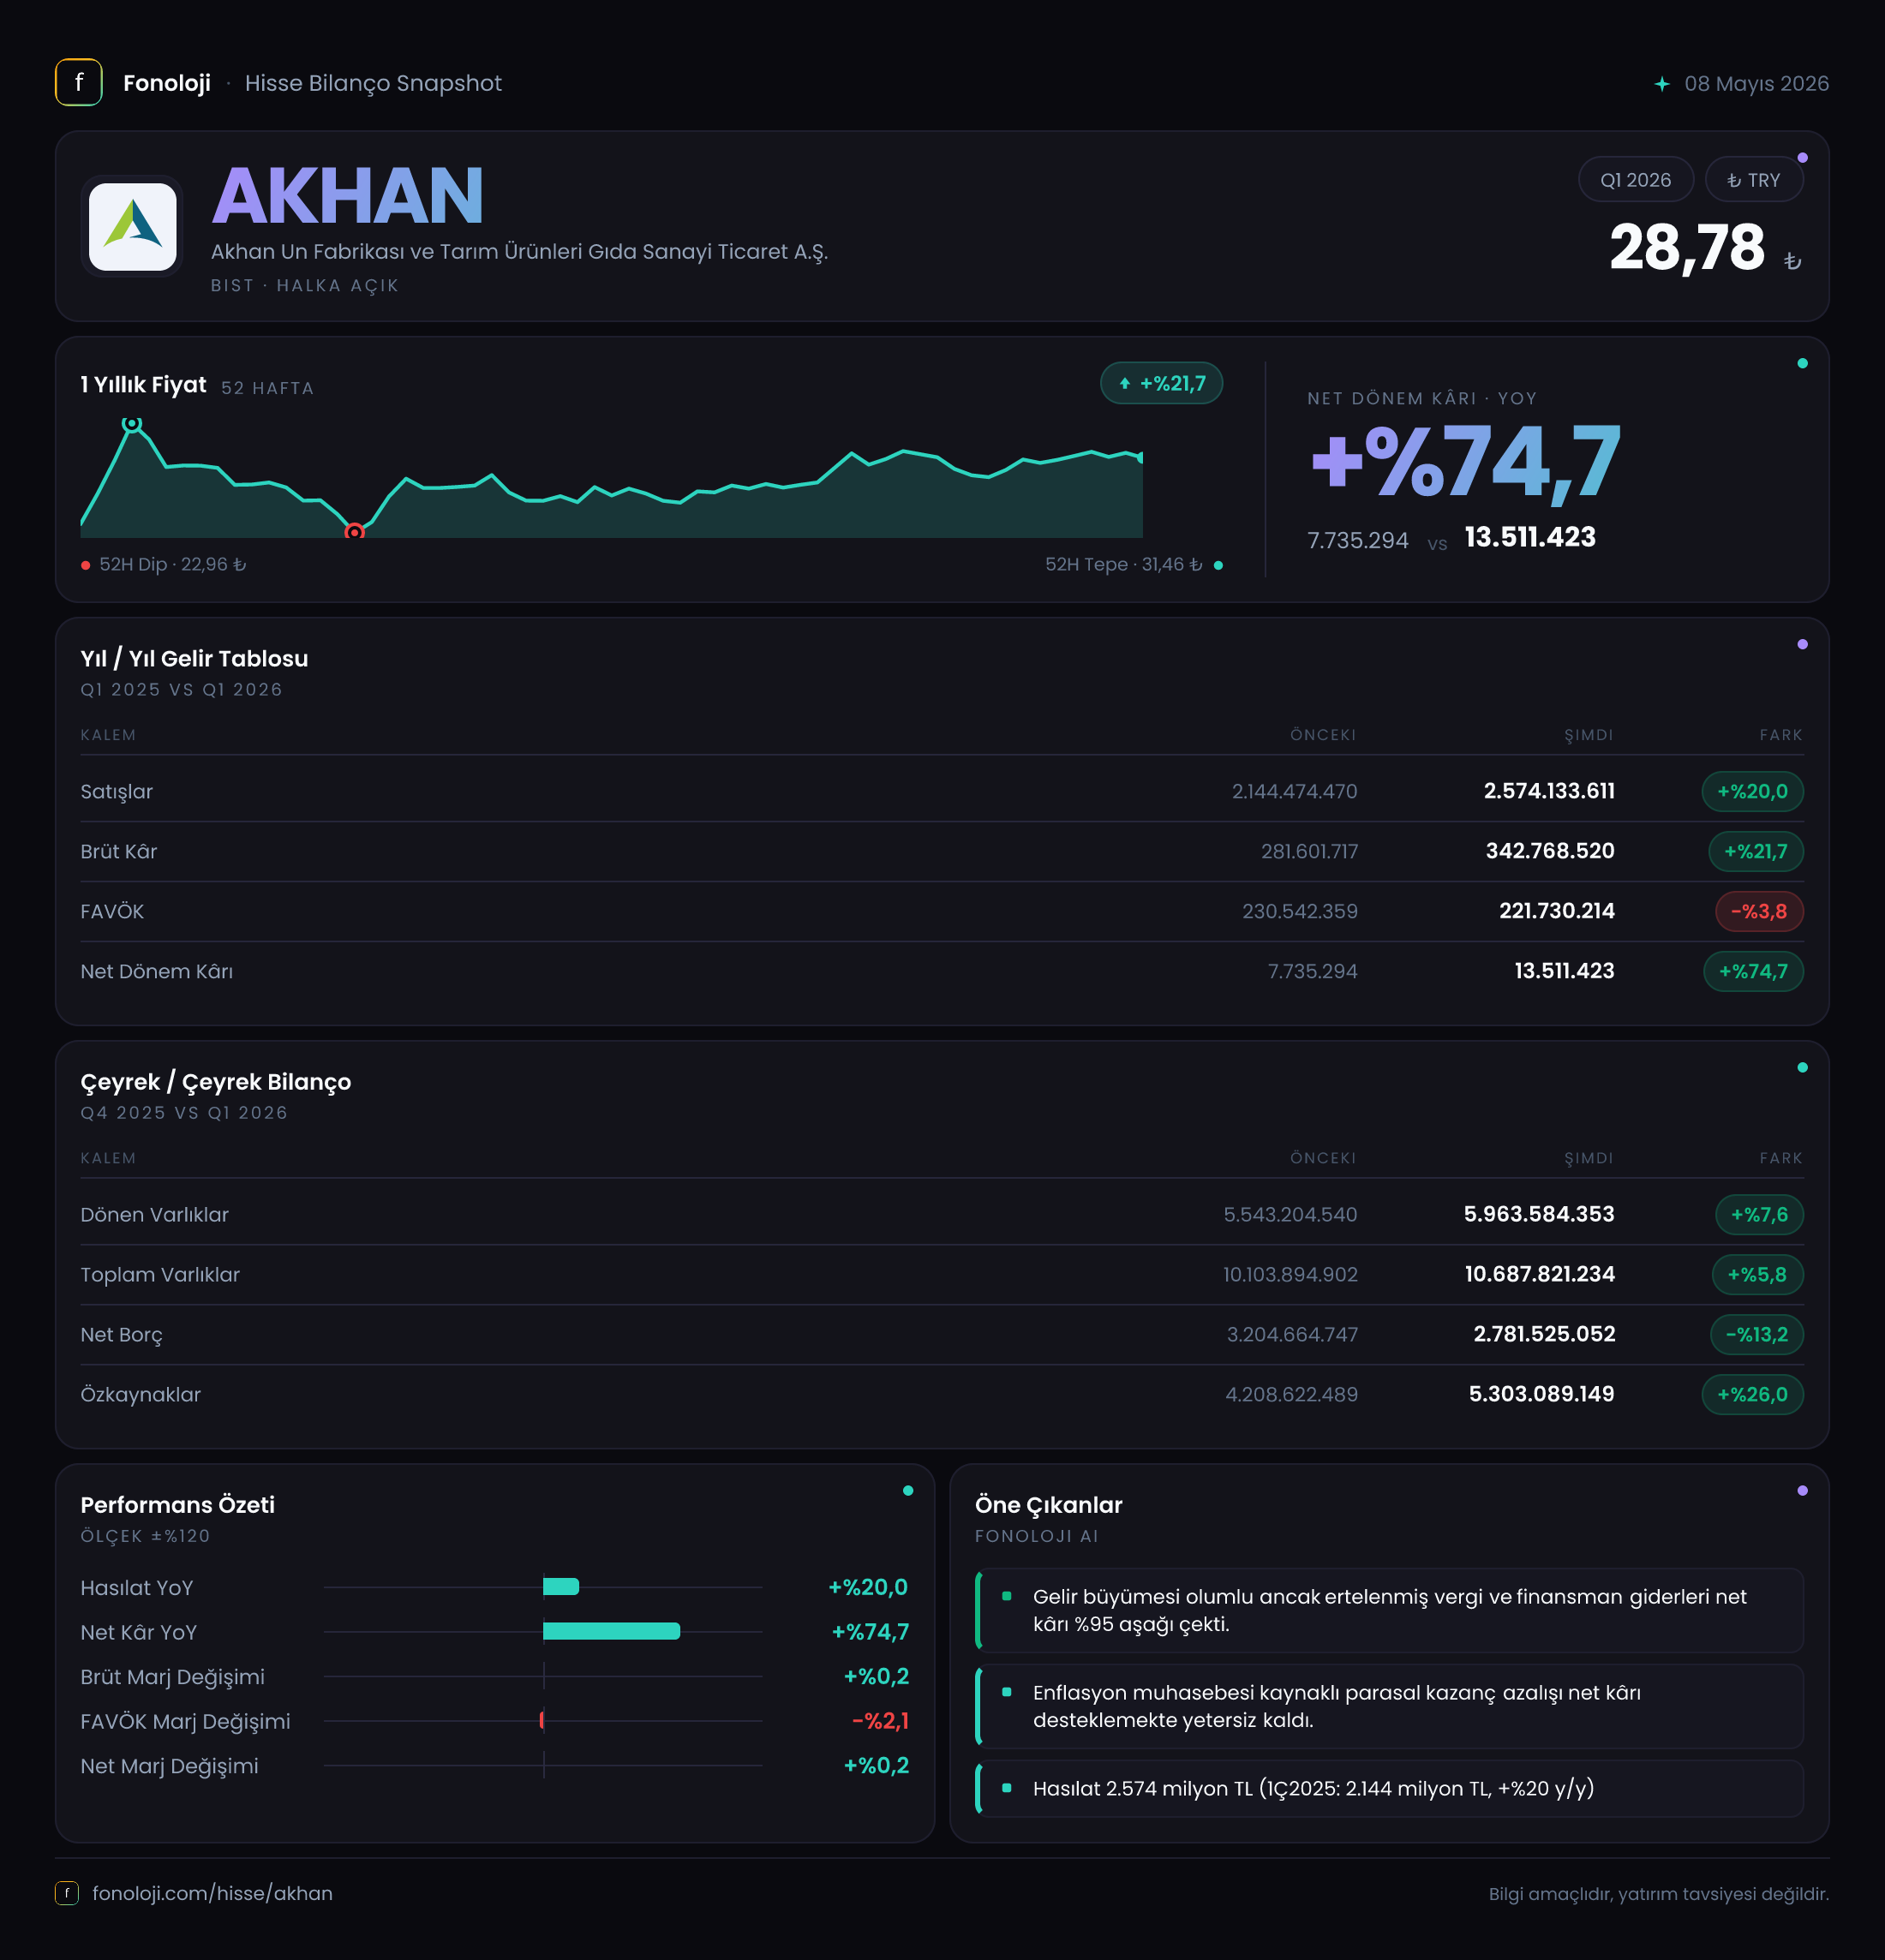This screenshot has height=1960, width=1885.
Task: Click the FAVÖK Marj Değişimi red bar
Action: point(541,1720)
